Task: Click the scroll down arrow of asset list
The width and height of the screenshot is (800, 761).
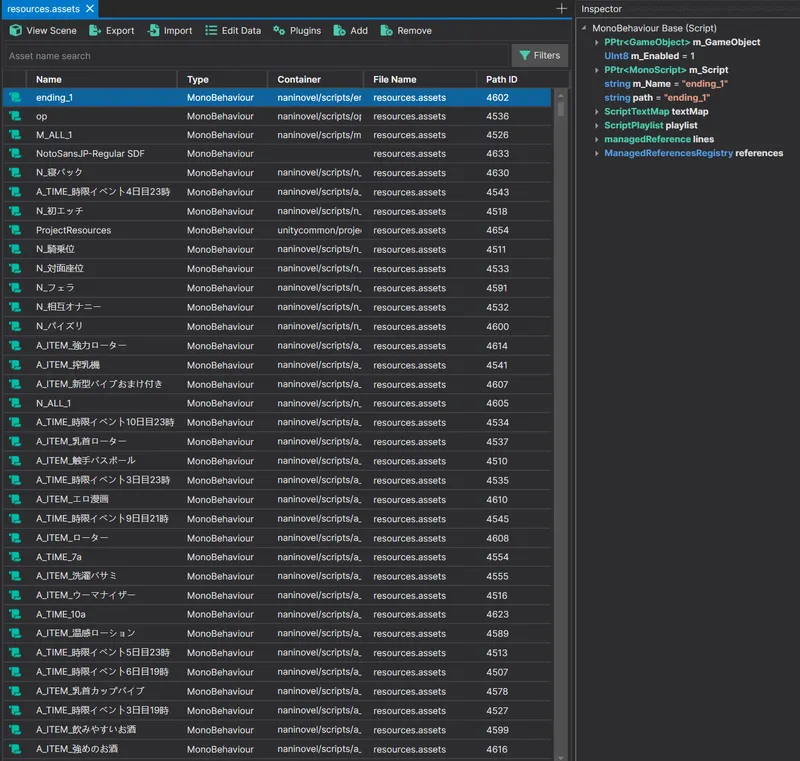Action: (x=561, y=757)
